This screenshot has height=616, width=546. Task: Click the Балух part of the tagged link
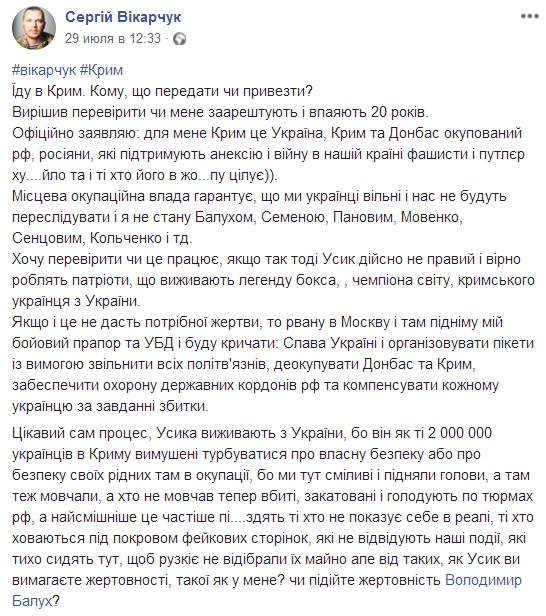click(32, 601)
